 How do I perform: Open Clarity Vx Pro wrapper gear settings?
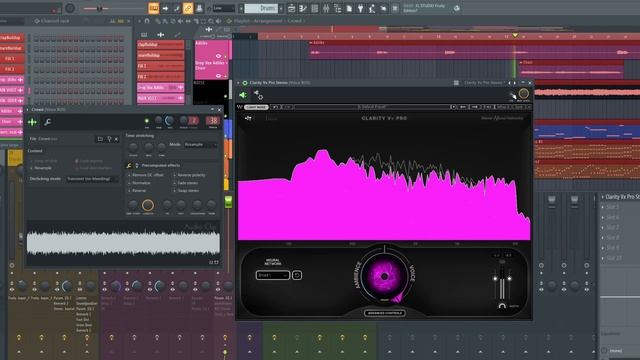259,96
